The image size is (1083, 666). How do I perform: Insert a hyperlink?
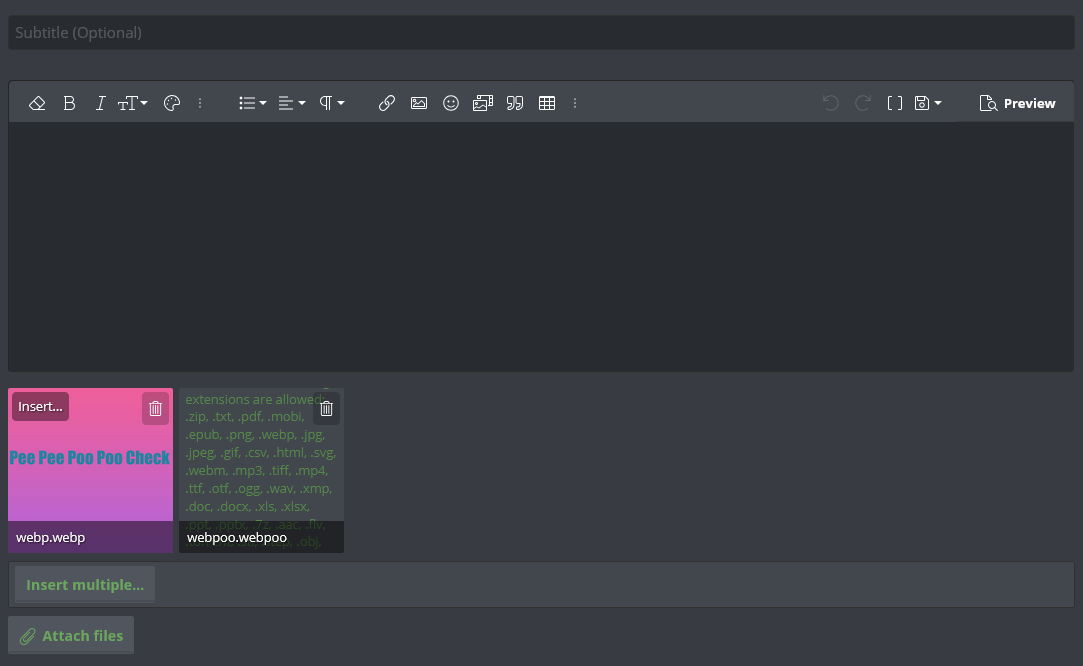[387, 103]
